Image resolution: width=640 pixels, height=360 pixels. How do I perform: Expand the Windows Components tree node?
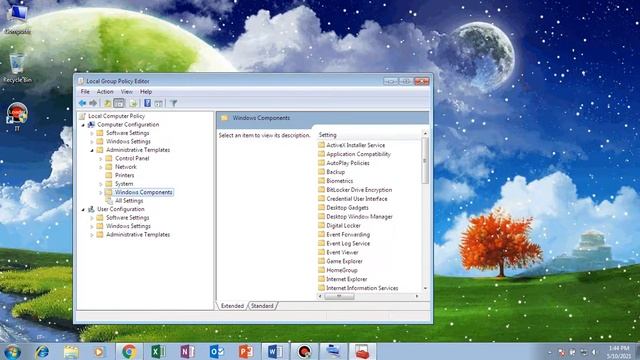pyautogui.click(x=101, y=192)
